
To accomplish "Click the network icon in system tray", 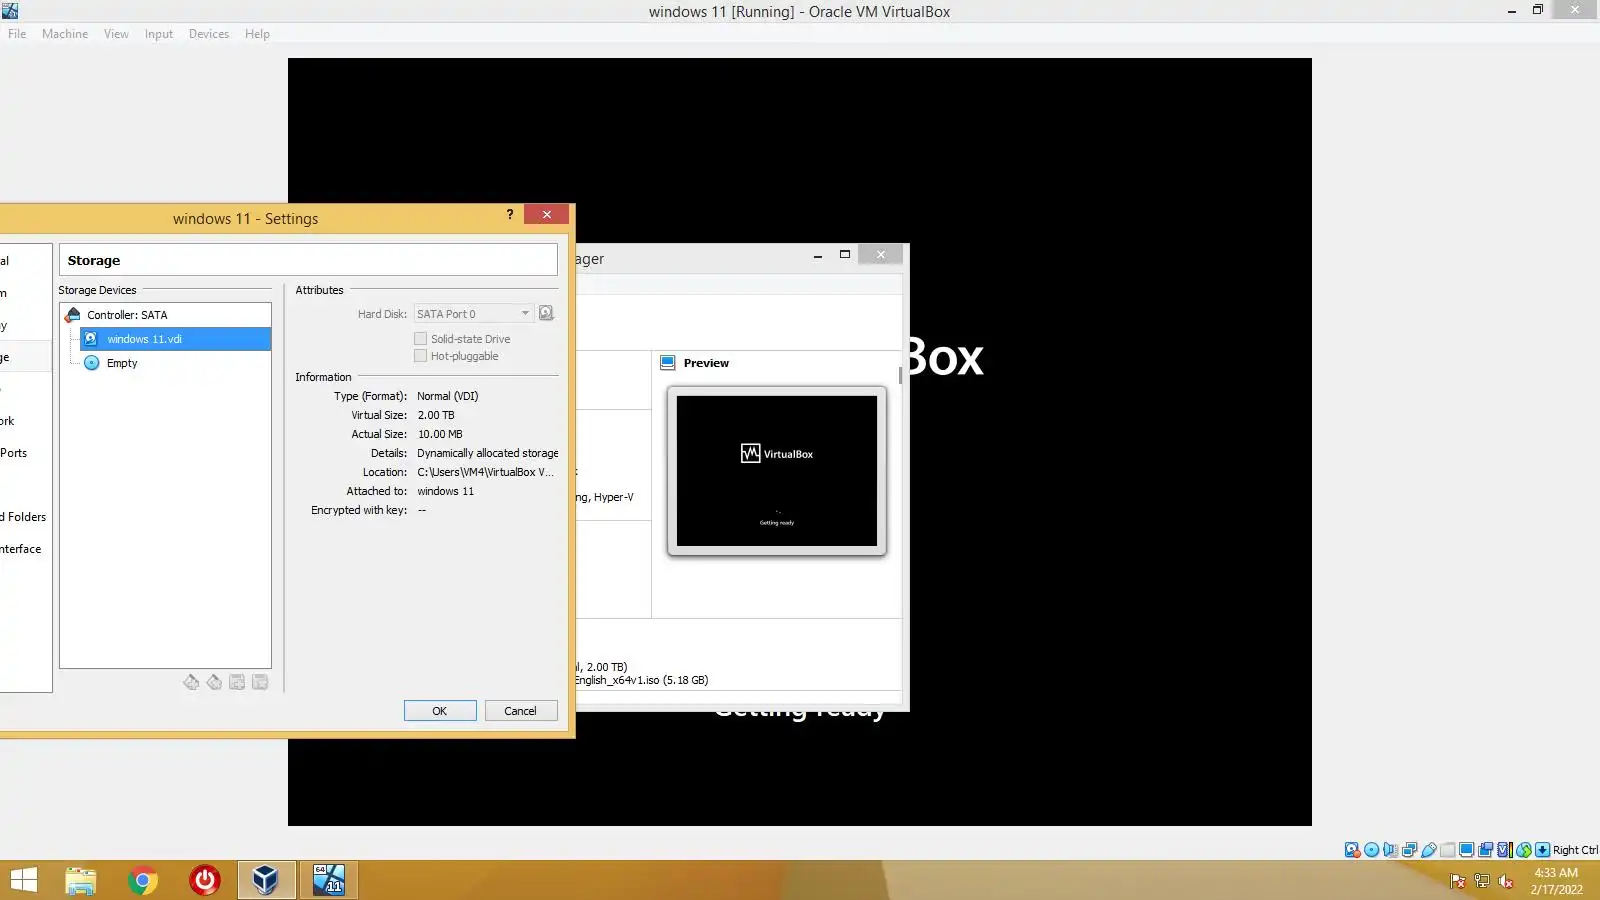I will [x=1482, y=881].
